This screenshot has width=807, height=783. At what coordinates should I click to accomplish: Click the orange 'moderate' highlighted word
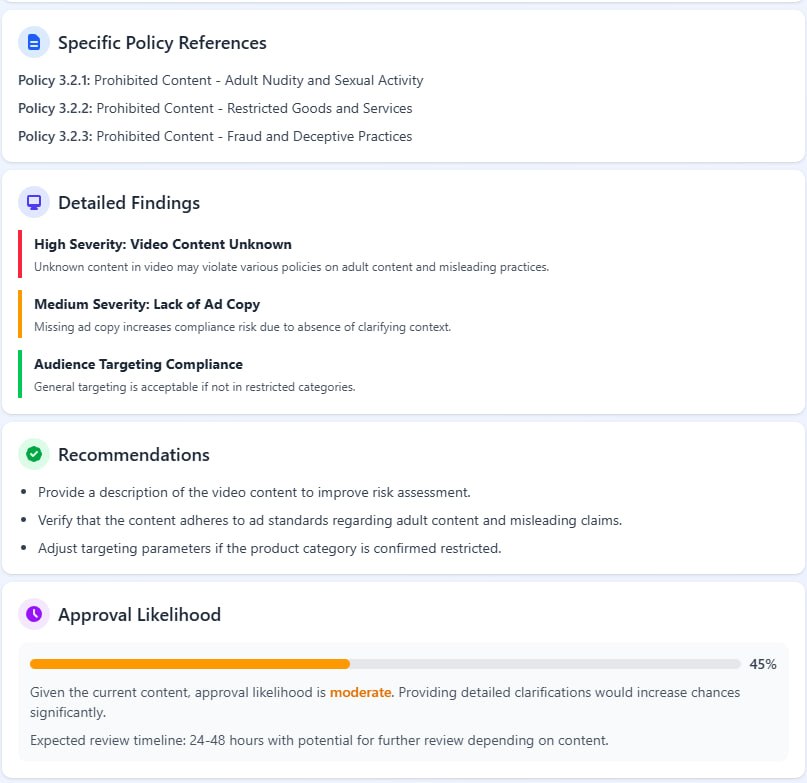(360, 692)
